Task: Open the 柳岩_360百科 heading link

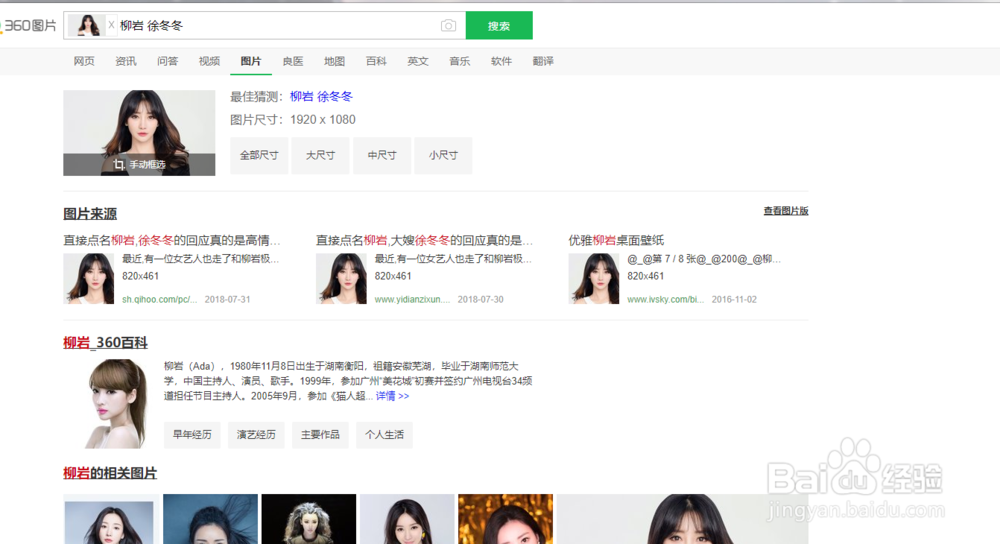Action: pos(105,342)
